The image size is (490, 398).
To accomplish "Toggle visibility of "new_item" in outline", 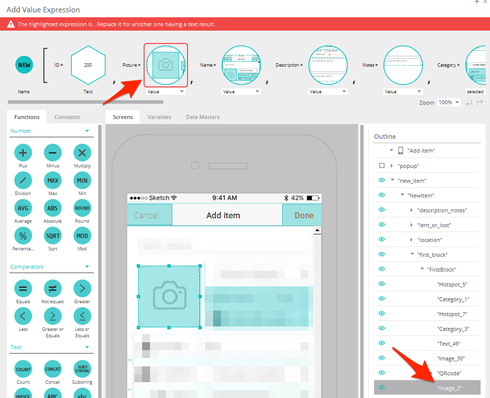I will point(382,180).
